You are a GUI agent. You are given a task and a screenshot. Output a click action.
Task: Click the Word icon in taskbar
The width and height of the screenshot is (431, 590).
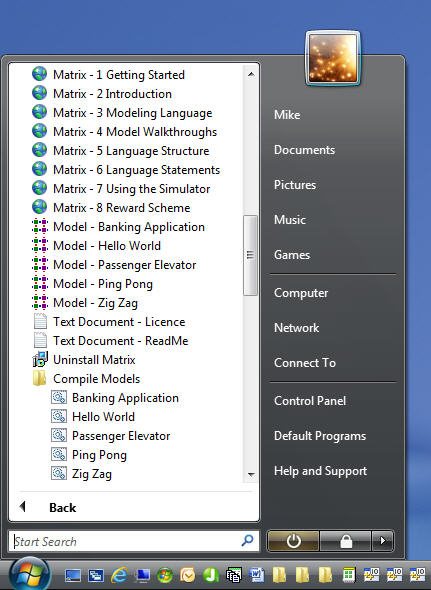pyautogui.click(x=256, y=575)
